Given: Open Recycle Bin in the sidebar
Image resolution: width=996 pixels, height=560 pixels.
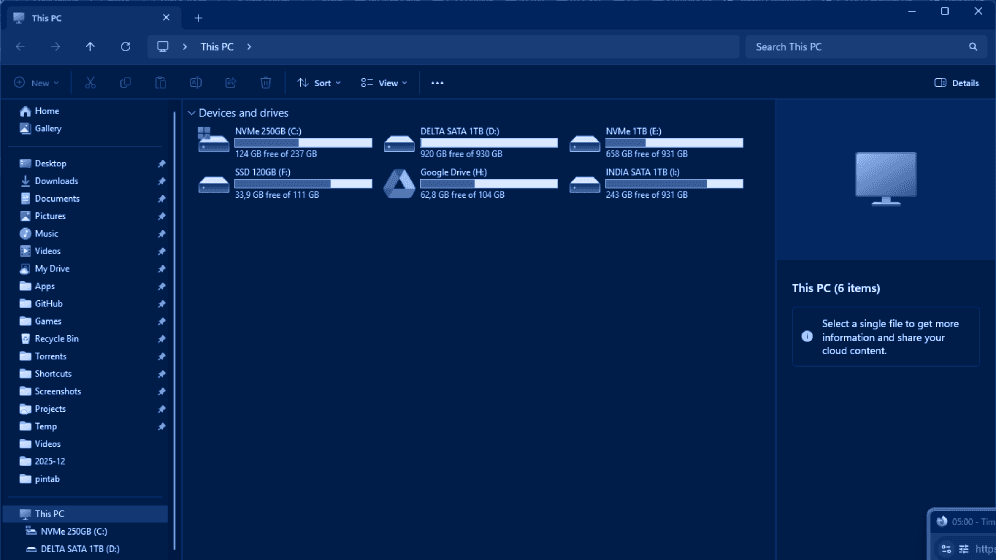Looking at the screenshot, I should (x=56, y=339).
